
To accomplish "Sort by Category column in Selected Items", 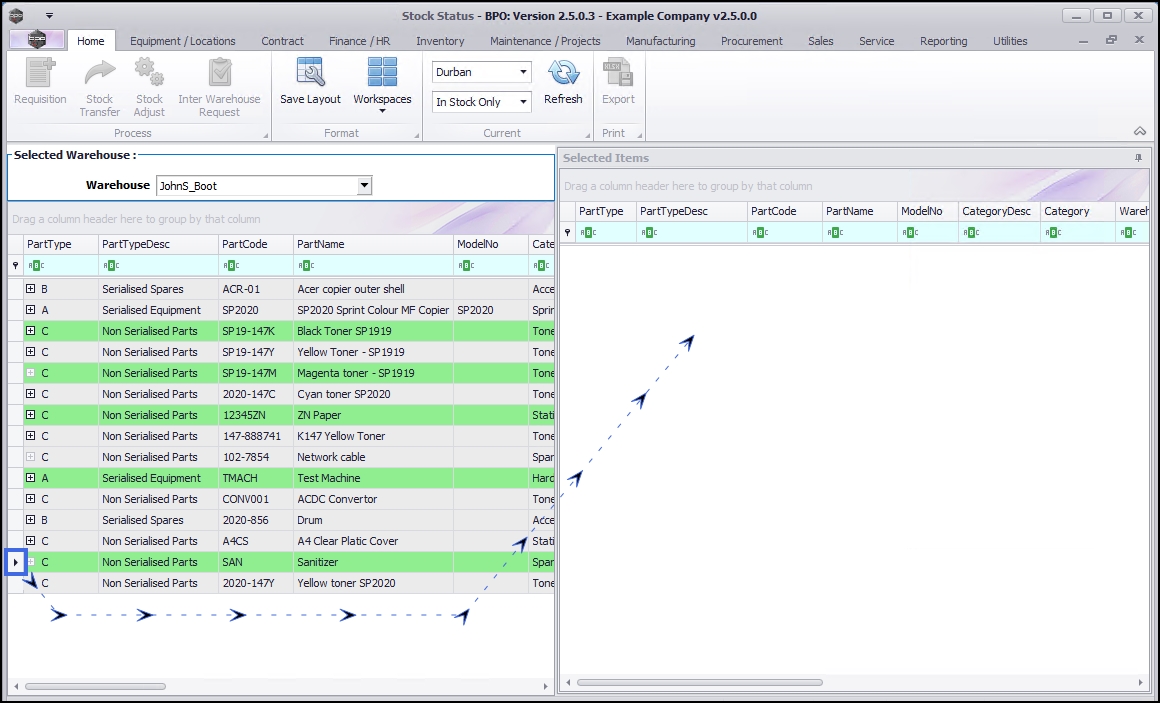I will pos(1078,211).
